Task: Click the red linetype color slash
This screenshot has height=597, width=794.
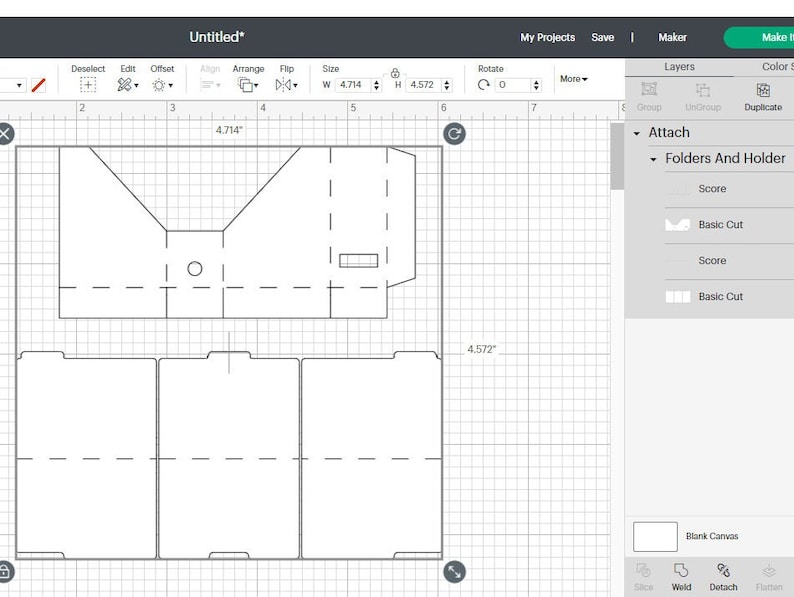Action: 38,85
